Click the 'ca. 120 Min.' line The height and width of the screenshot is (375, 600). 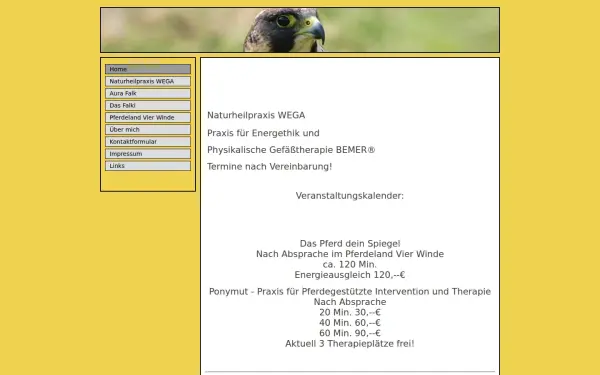(x=350, y=264)
